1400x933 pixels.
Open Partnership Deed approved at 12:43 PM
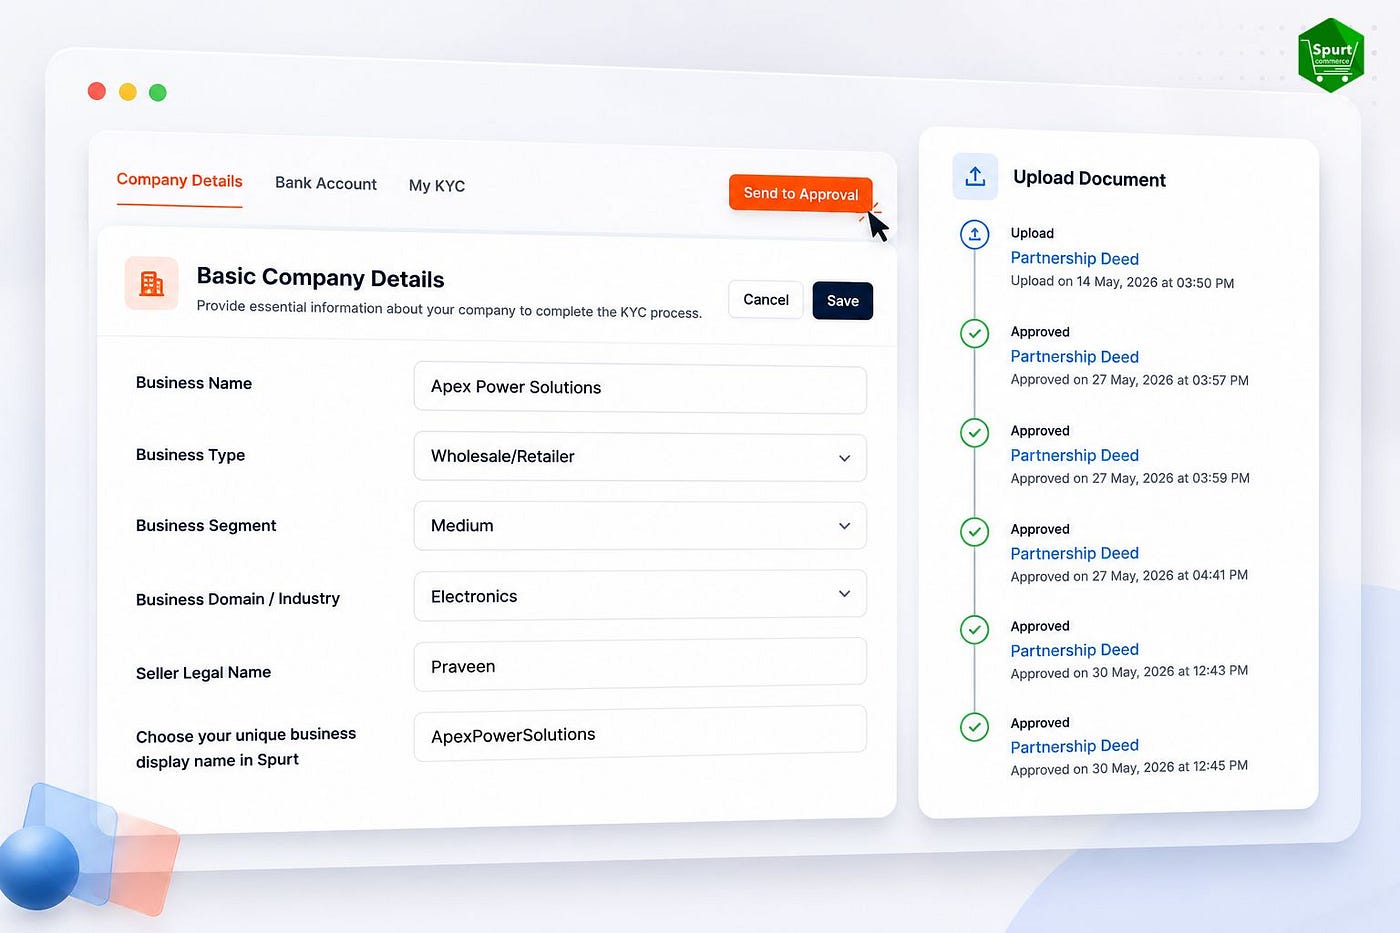(1075, 650)
